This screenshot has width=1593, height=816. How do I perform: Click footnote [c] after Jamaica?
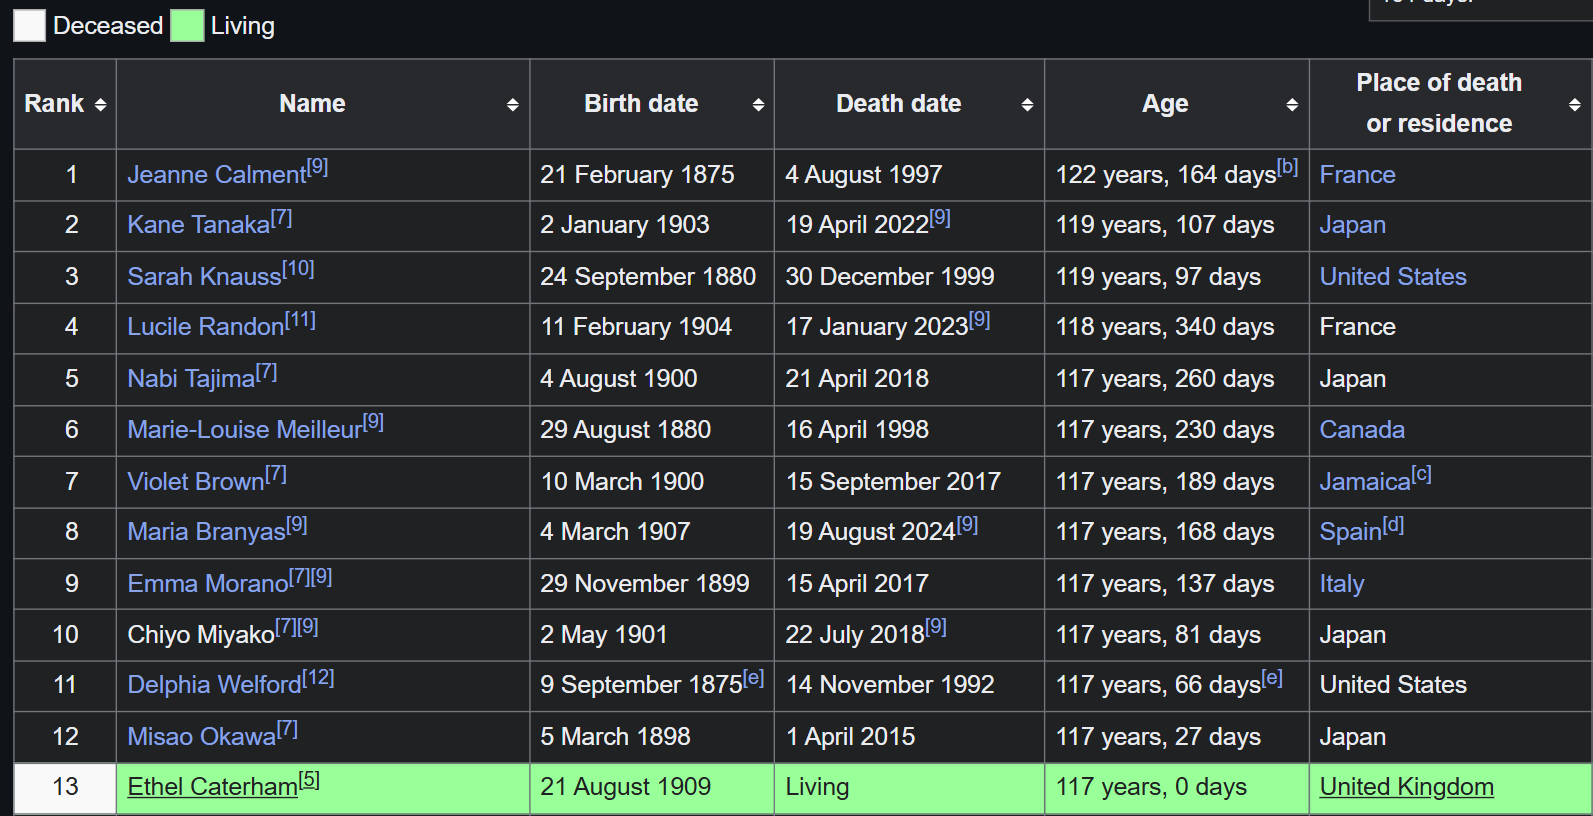1421,474
